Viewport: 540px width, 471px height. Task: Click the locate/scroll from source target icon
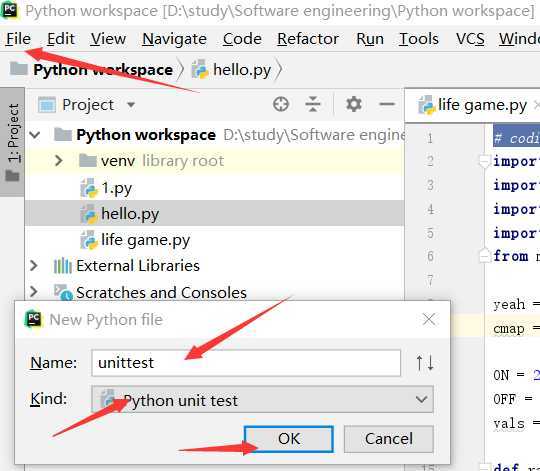coord(281,104)
